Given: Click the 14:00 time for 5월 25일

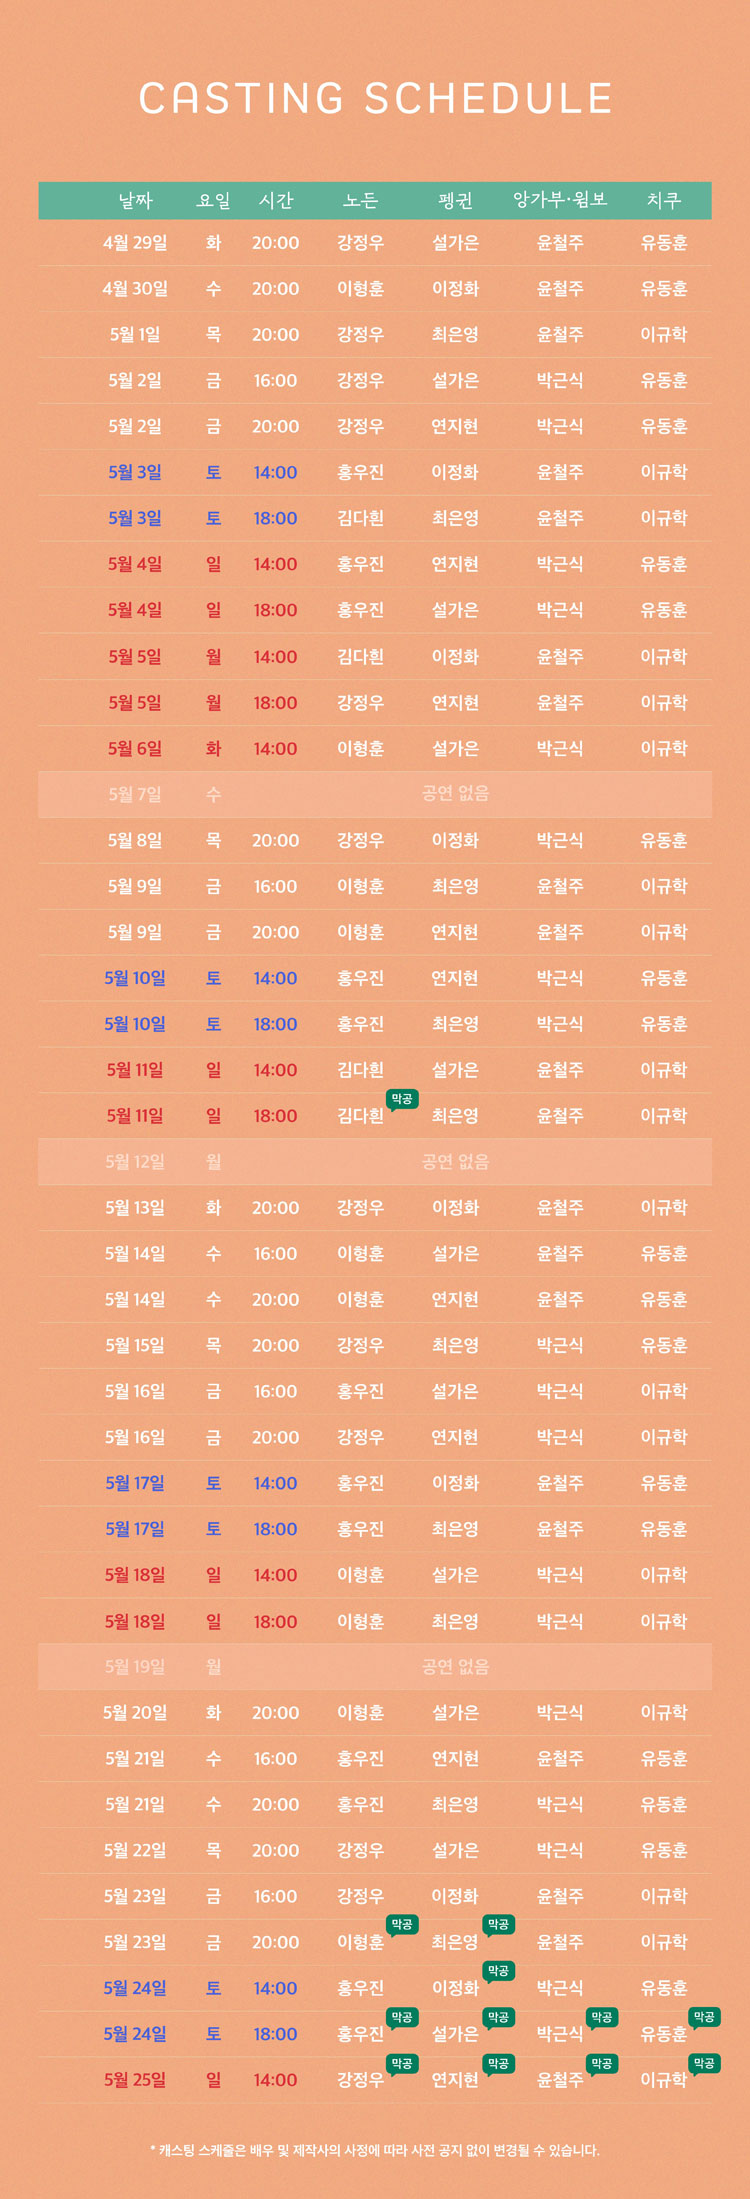Looking at the screenshot, I should [x=275, y=2080].
